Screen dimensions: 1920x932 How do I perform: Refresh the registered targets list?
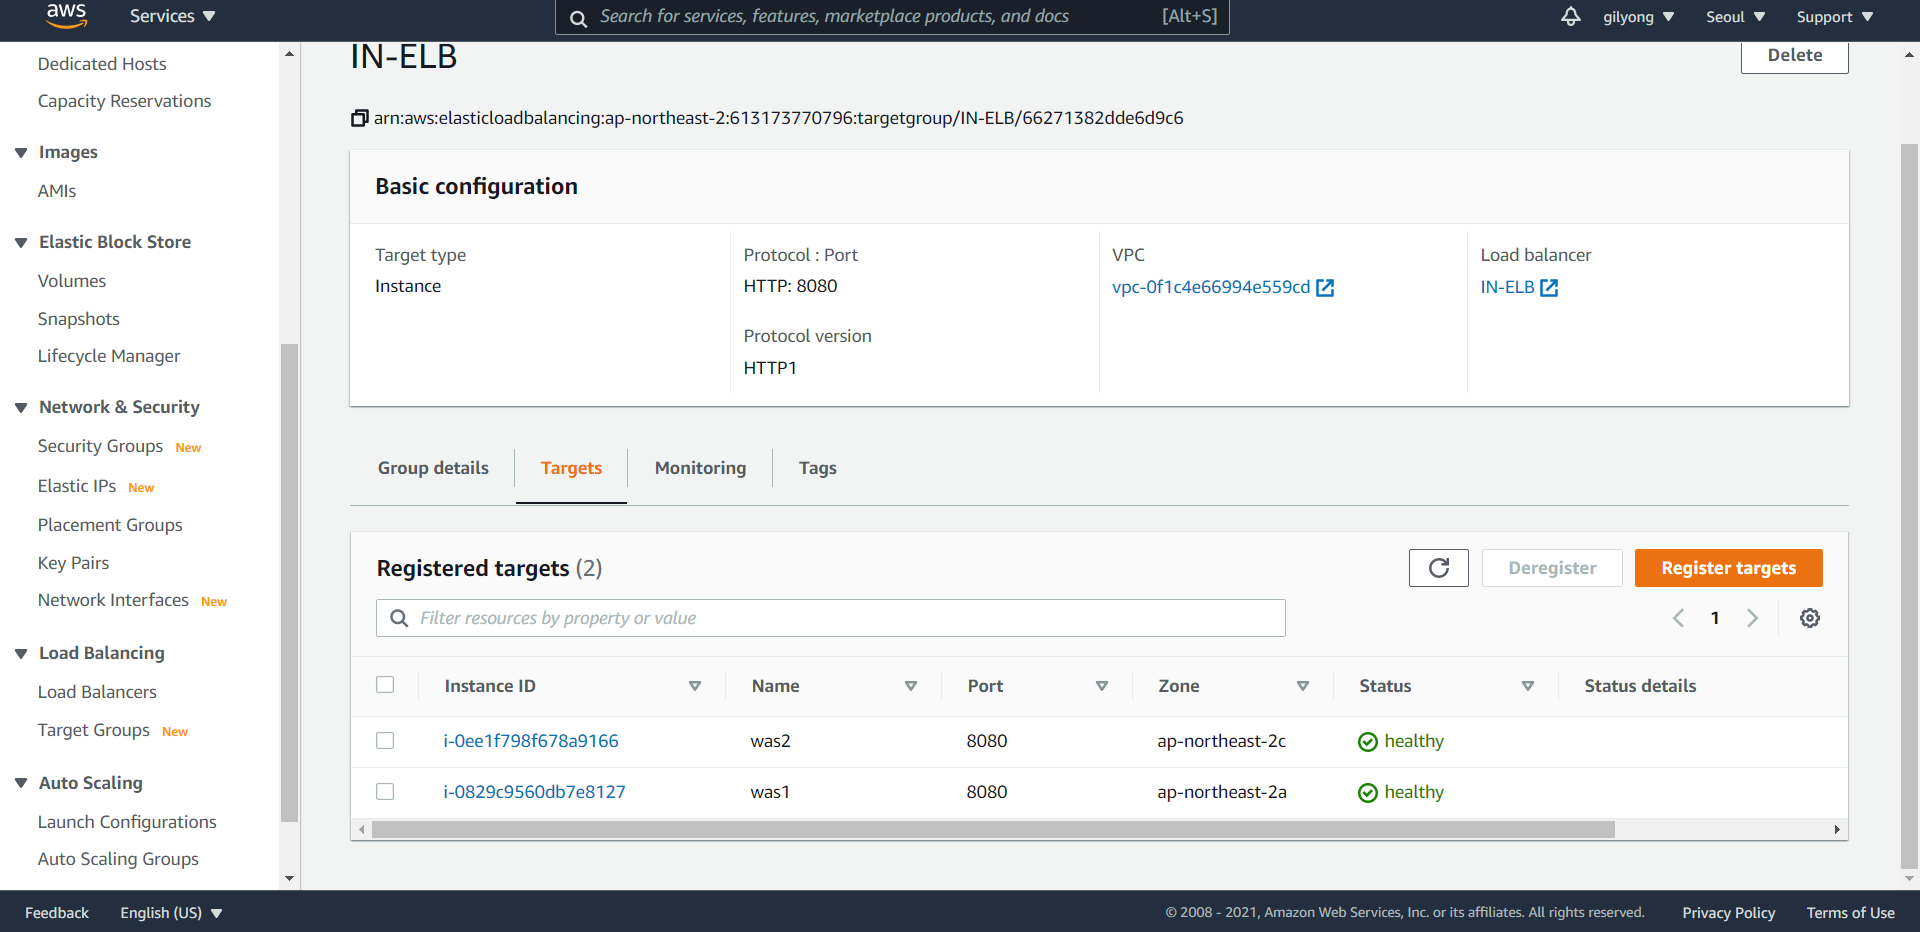click(1439, 568)
